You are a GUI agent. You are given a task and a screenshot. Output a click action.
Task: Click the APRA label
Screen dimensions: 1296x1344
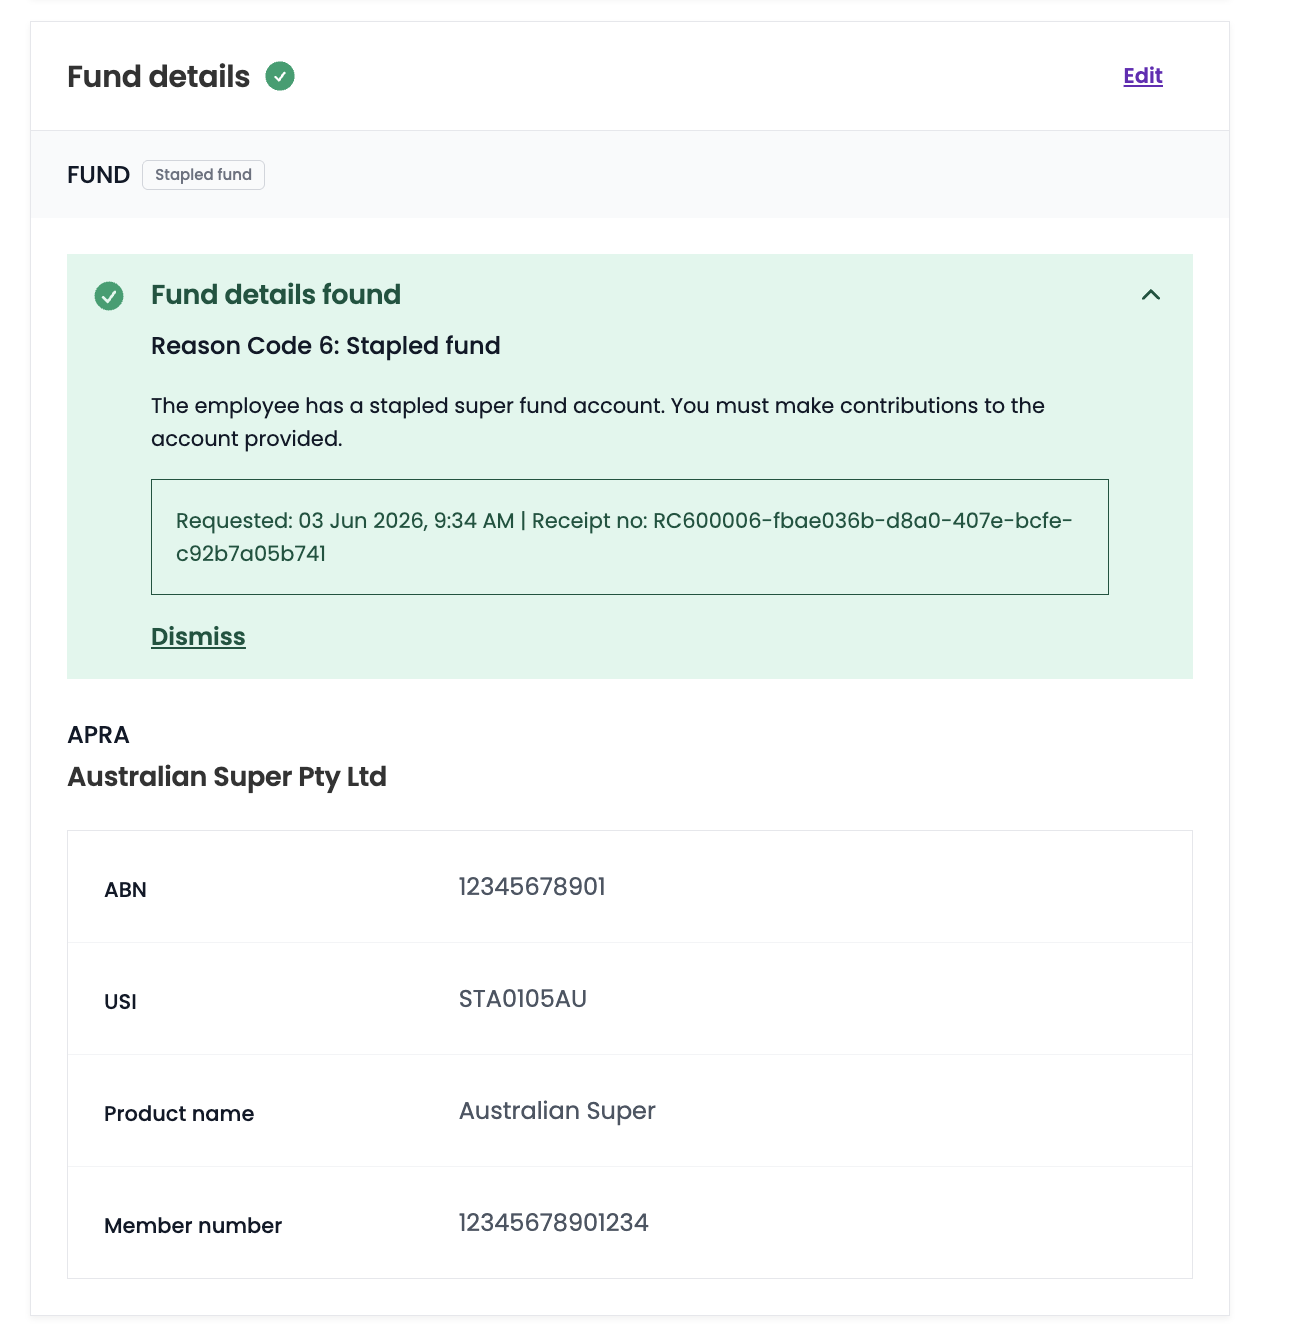pos(98,735)
